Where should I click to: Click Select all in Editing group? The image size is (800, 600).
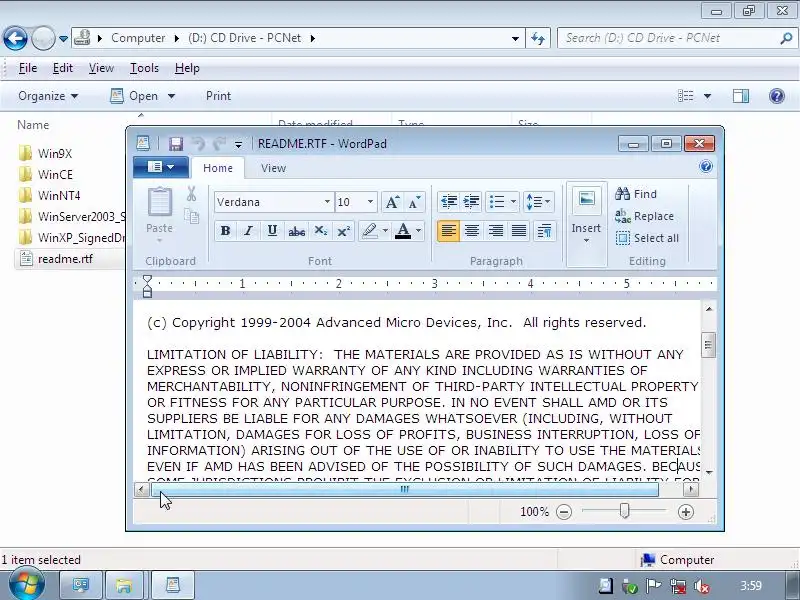[x=647, y=238]
